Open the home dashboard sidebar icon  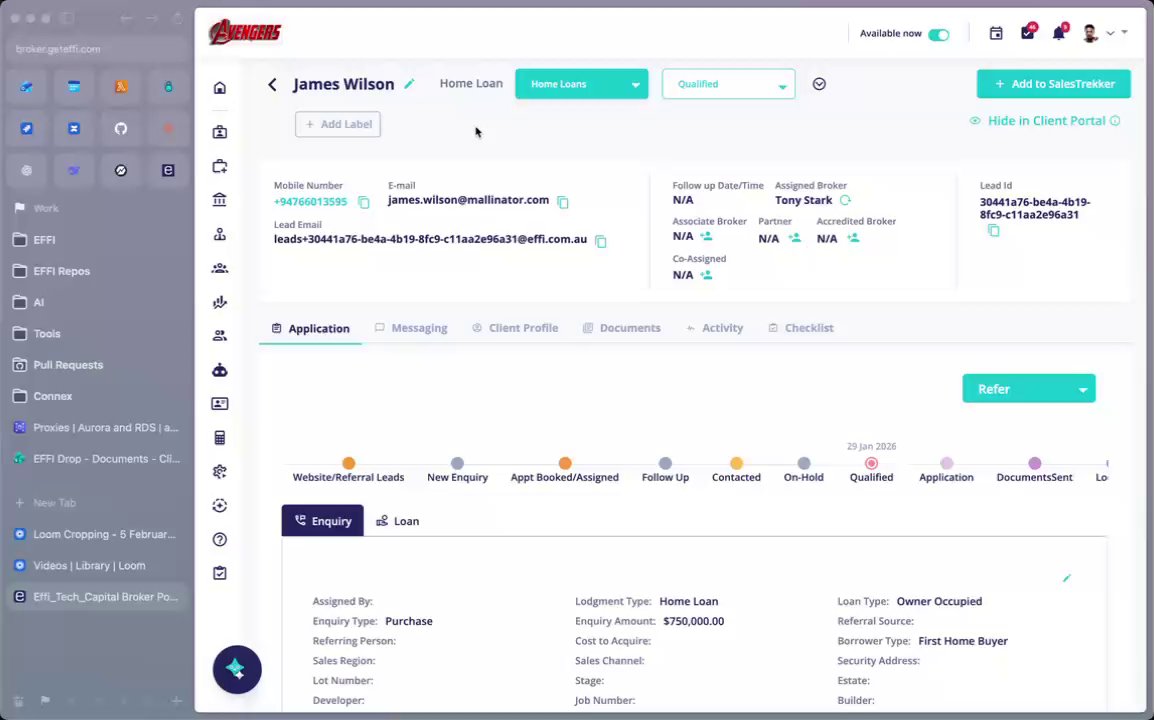pyautogui.click(x=219, y=88)
